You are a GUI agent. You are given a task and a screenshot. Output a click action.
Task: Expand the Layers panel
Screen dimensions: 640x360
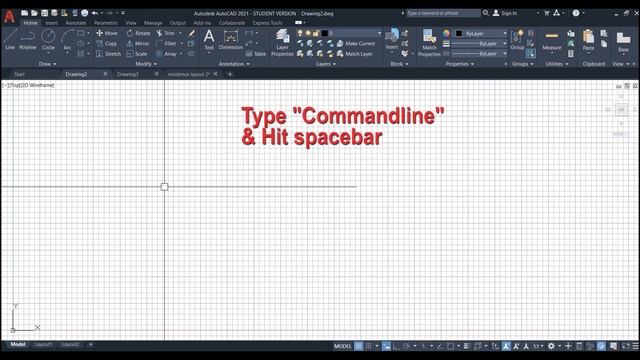[x=326, y=64]
